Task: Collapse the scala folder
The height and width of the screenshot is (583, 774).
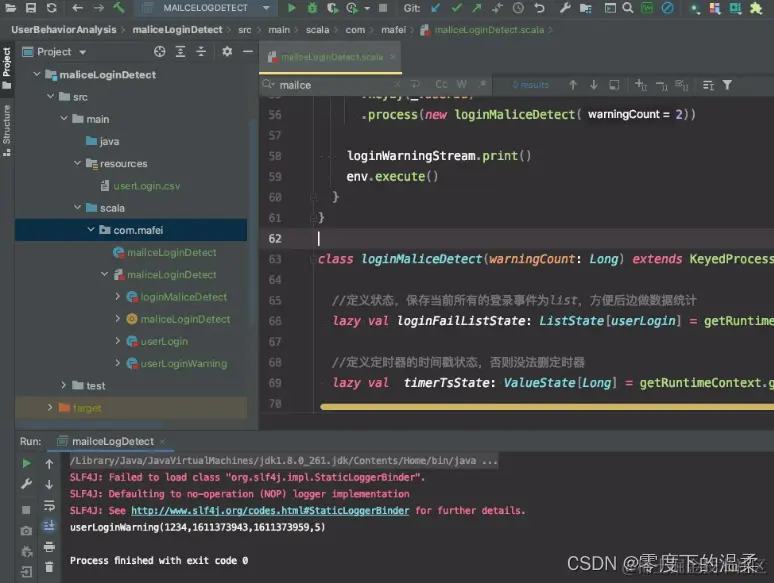Action: click(x=77, y=207)
